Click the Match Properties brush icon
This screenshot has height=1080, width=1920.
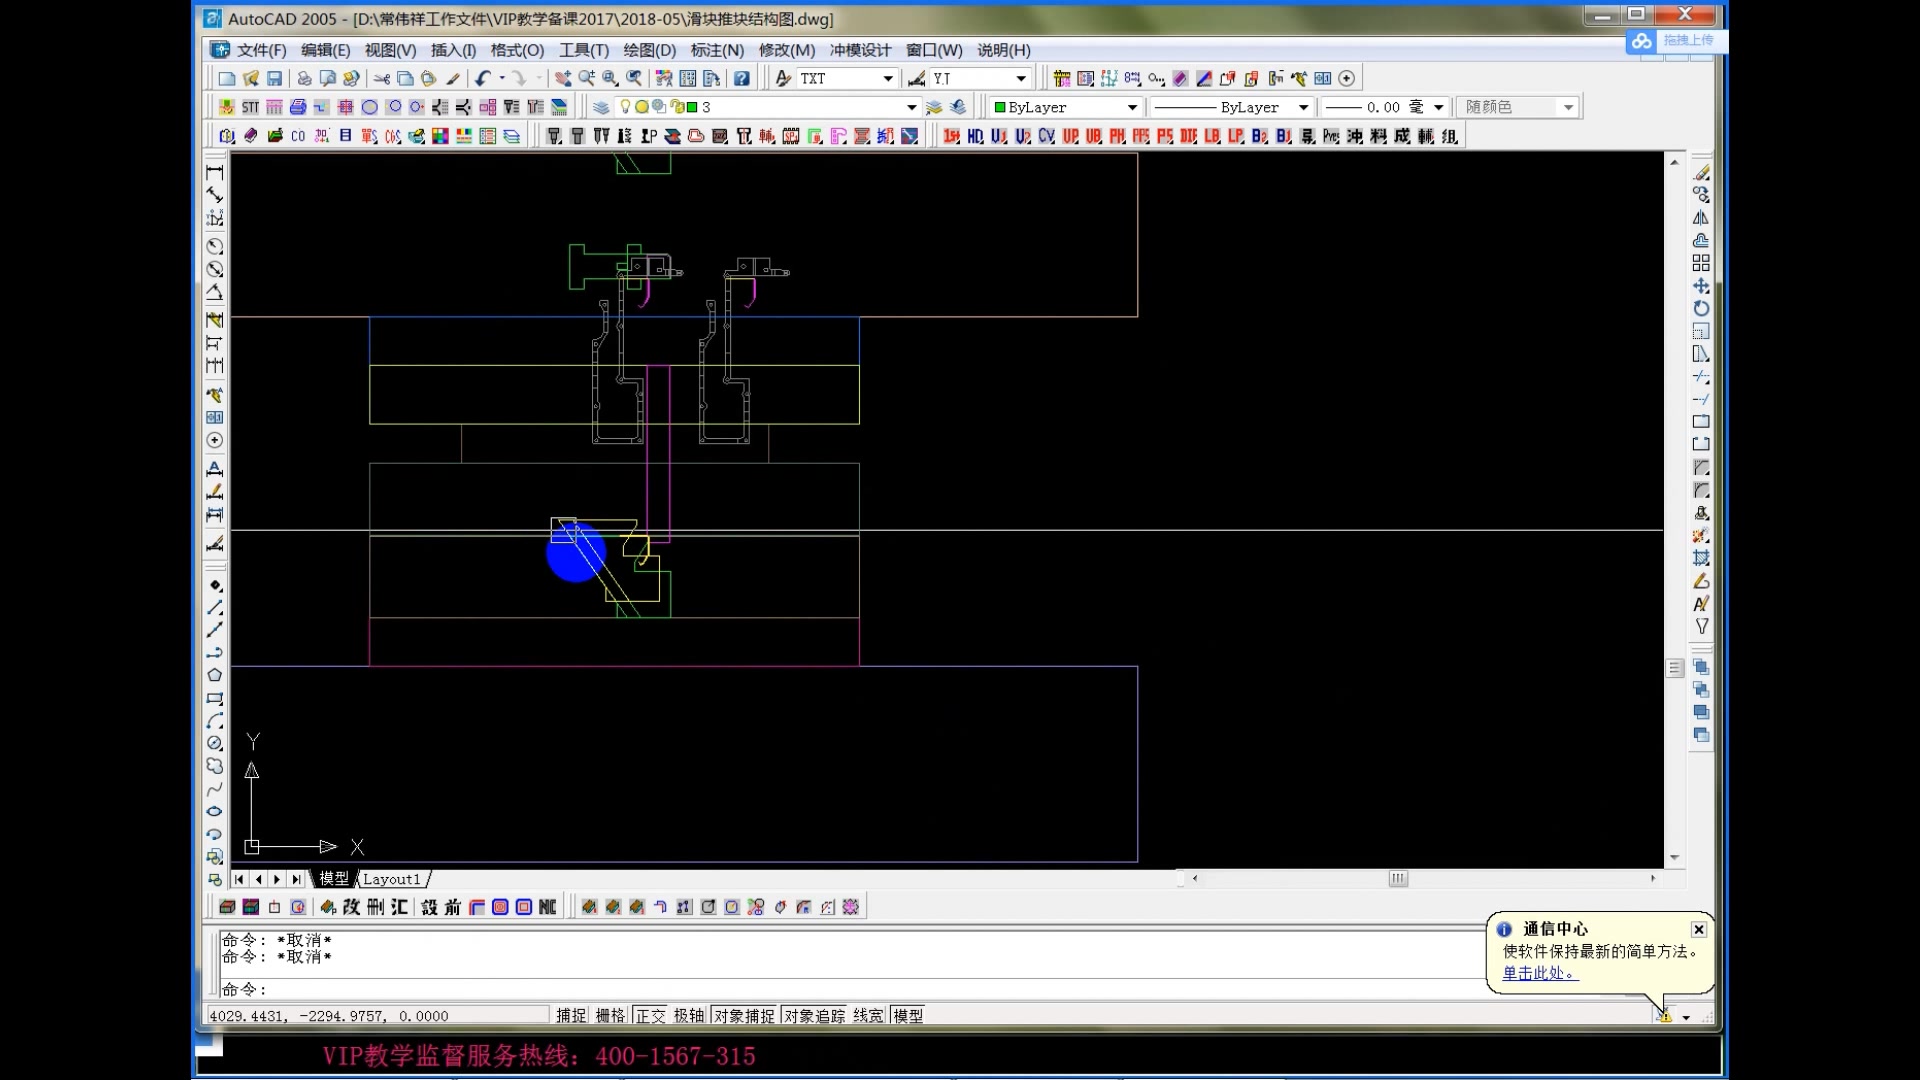click(x=453, y=78)
